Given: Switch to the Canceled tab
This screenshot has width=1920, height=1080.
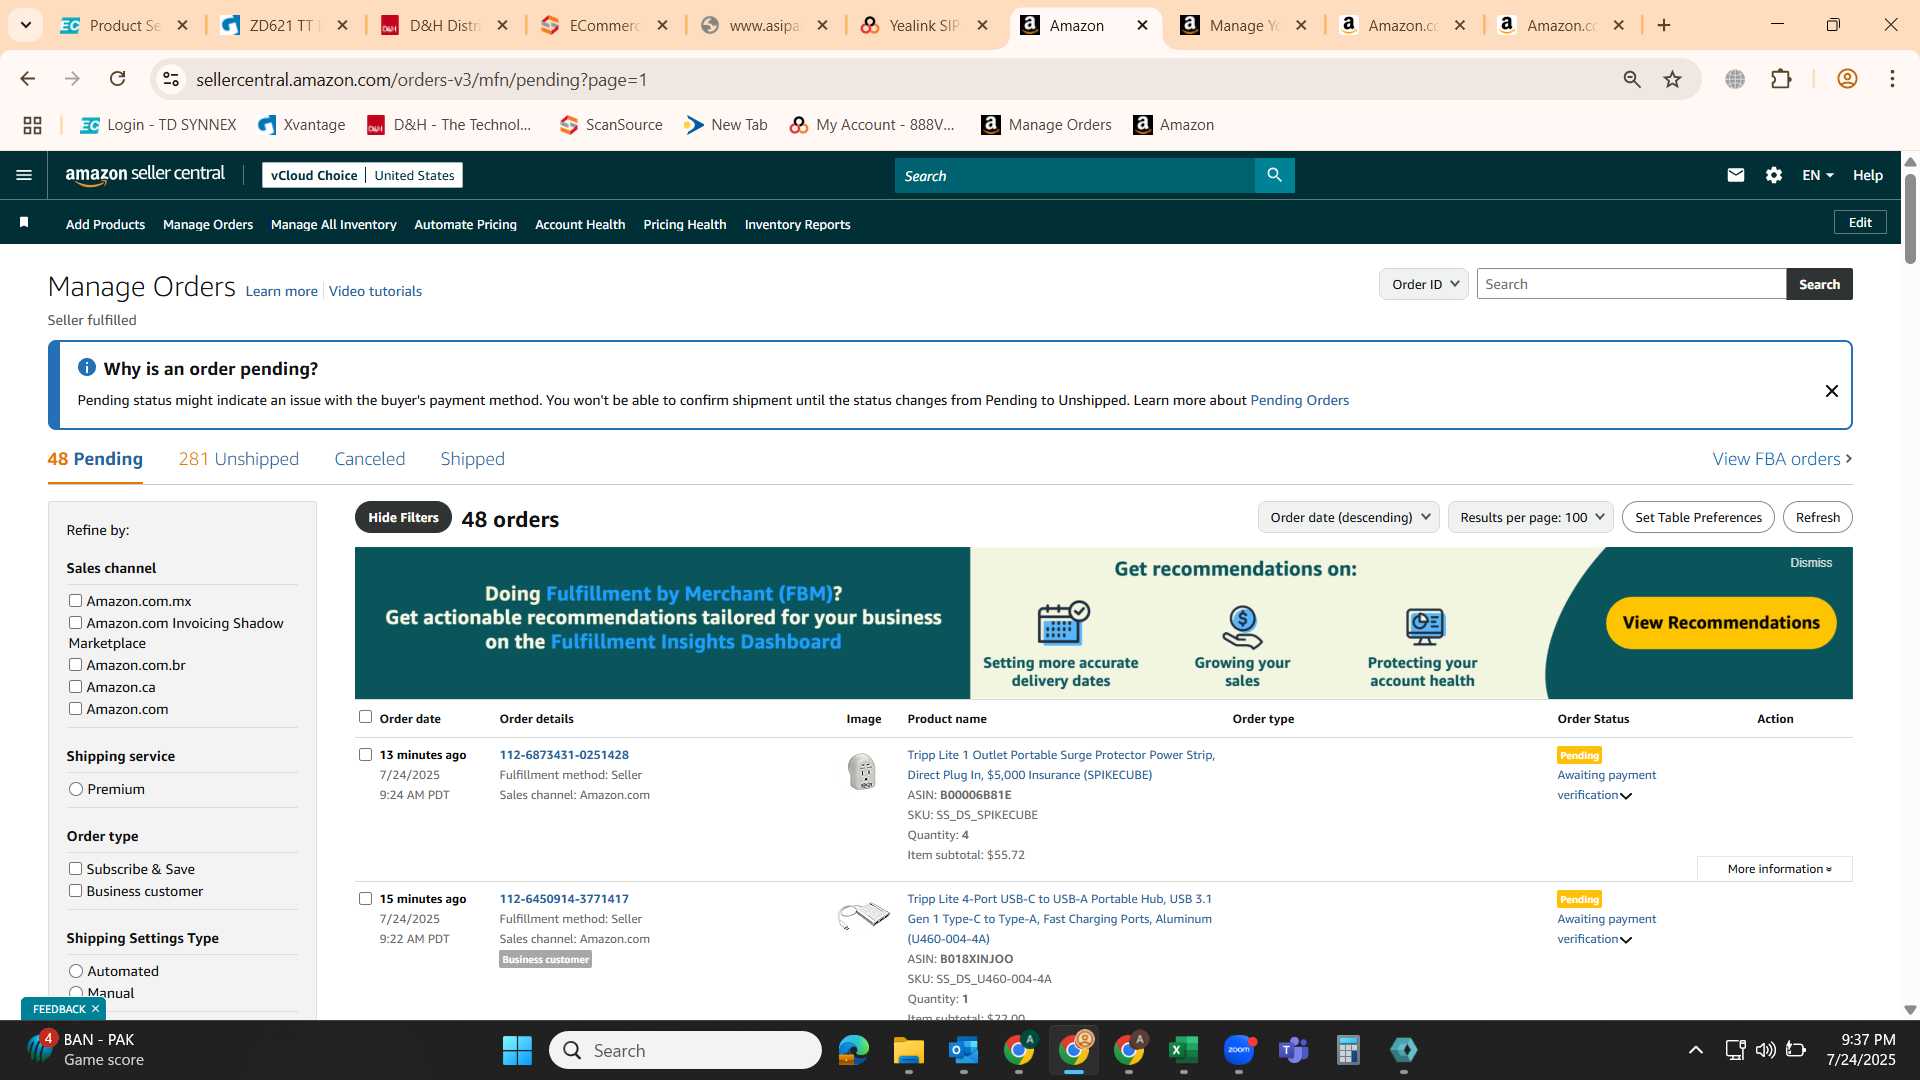Looking at the screenshot, I should point(369,459).
